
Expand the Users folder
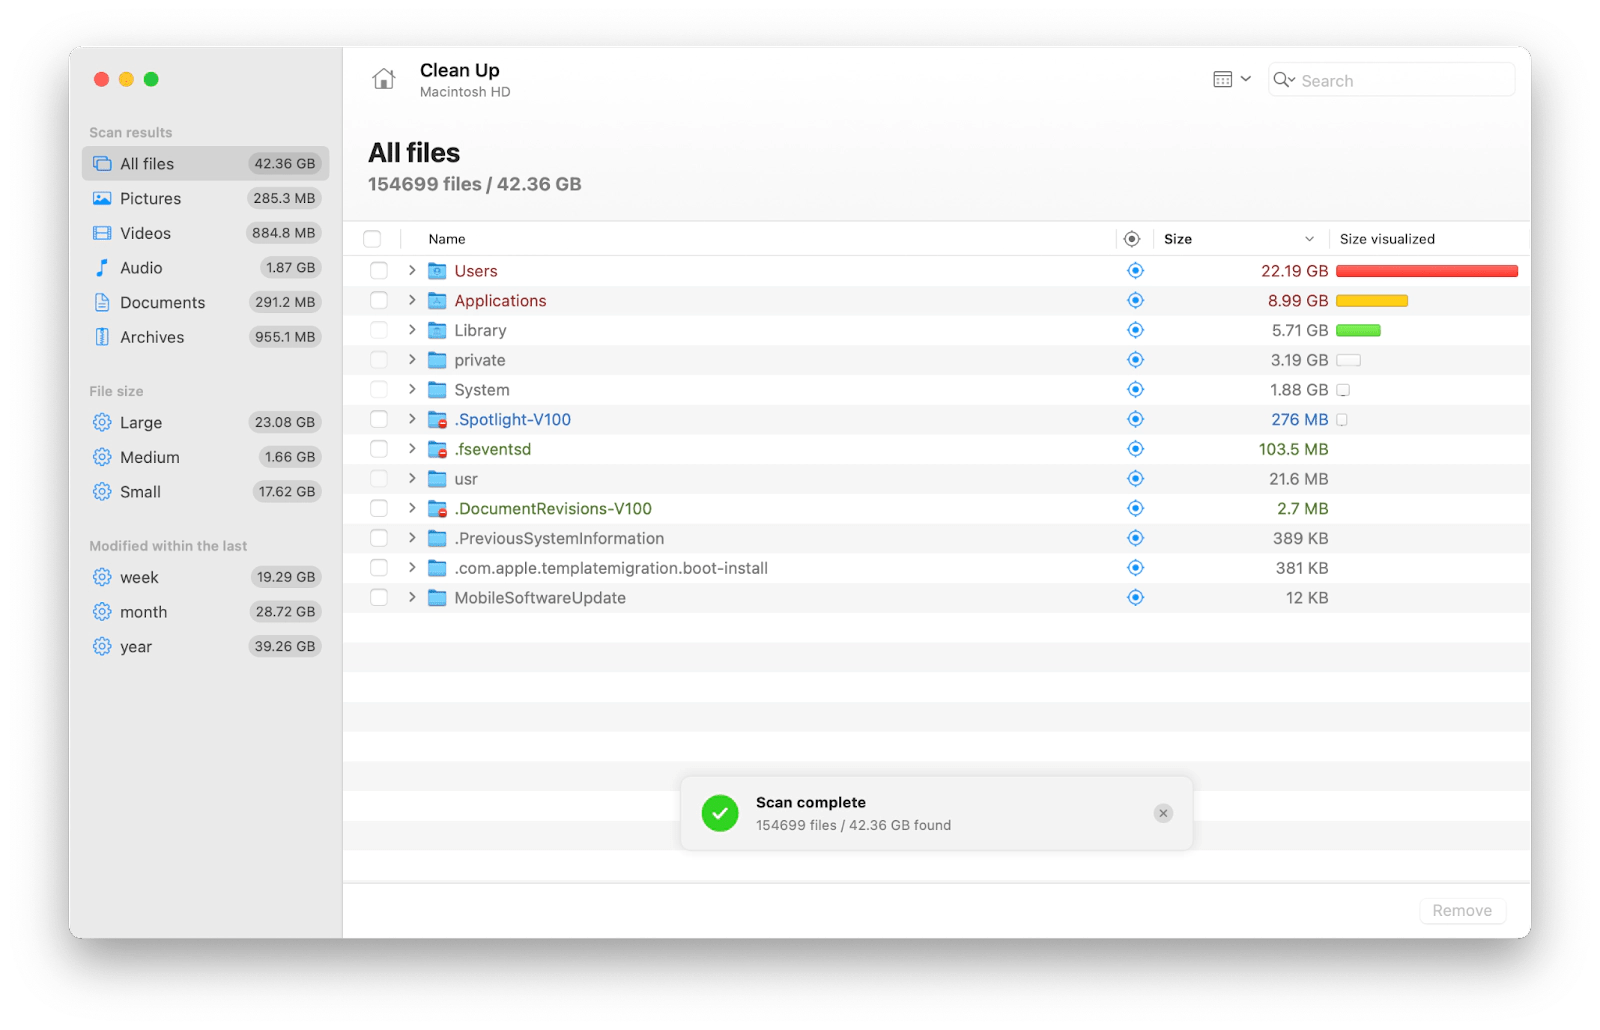(411, 270)
